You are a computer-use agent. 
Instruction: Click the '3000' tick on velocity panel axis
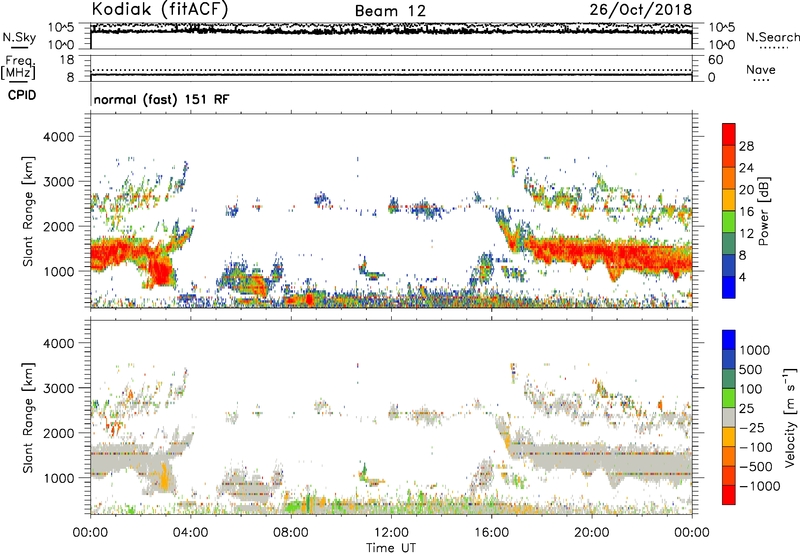[x=58, y=388]
